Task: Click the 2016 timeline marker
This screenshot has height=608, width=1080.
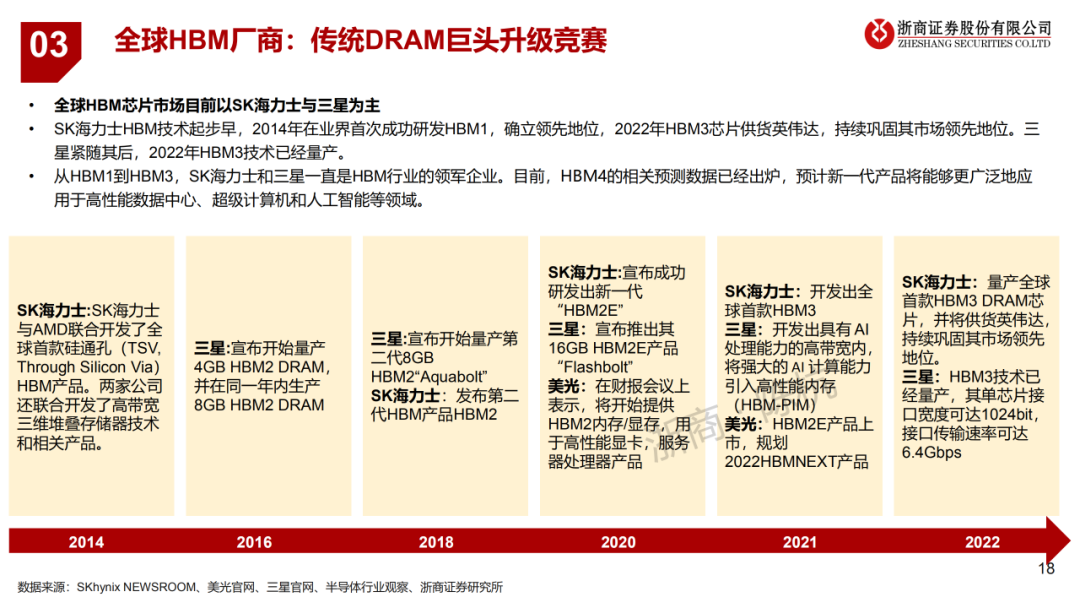Action: pos(254,542)
